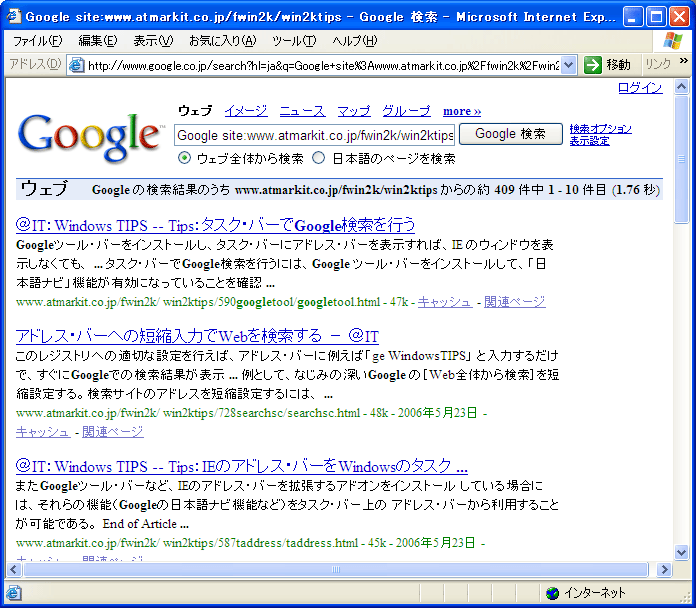
Task: Open 関連ページ link for googletool.html result
Action: pos(514,302)
